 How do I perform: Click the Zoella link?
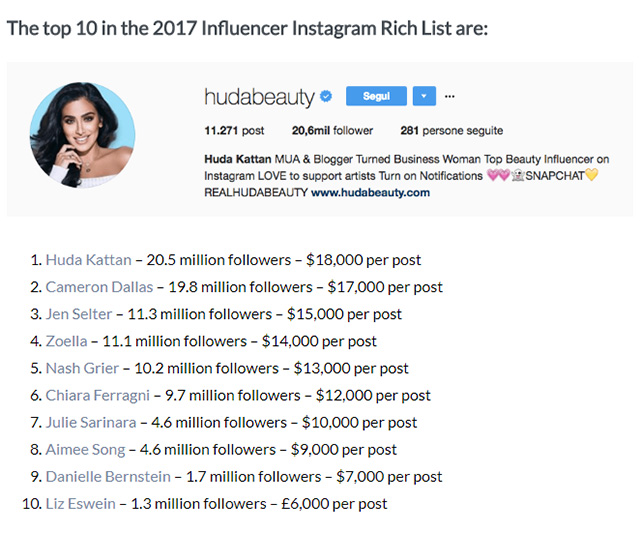66,341
